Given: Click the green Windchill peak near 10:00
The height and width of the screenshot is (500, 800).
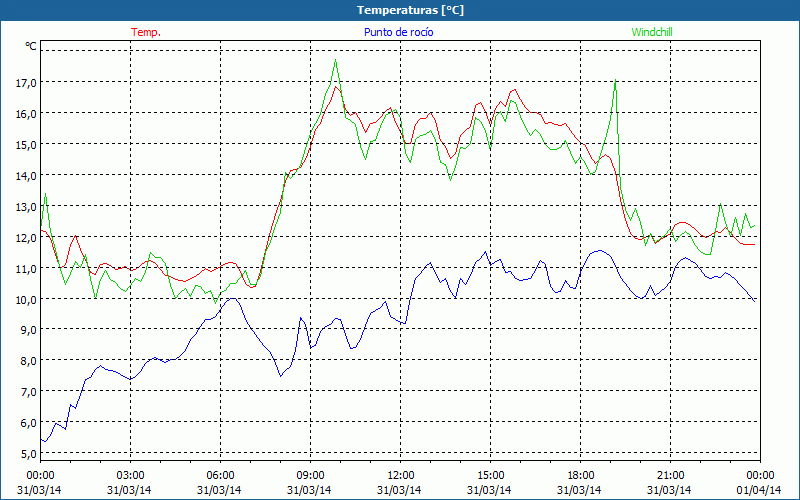Looking at the screenshot, I should (x=335, y=60).
